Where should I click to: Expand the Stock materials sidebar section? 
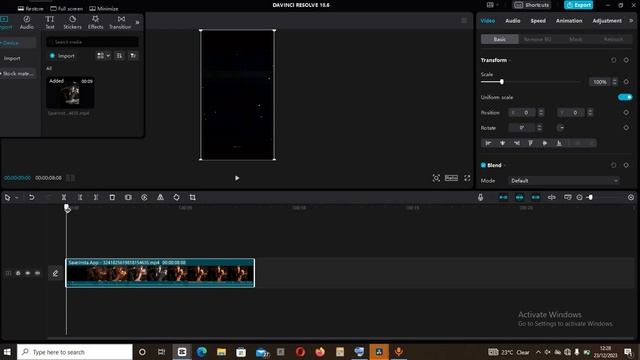(x=18, y=73)
